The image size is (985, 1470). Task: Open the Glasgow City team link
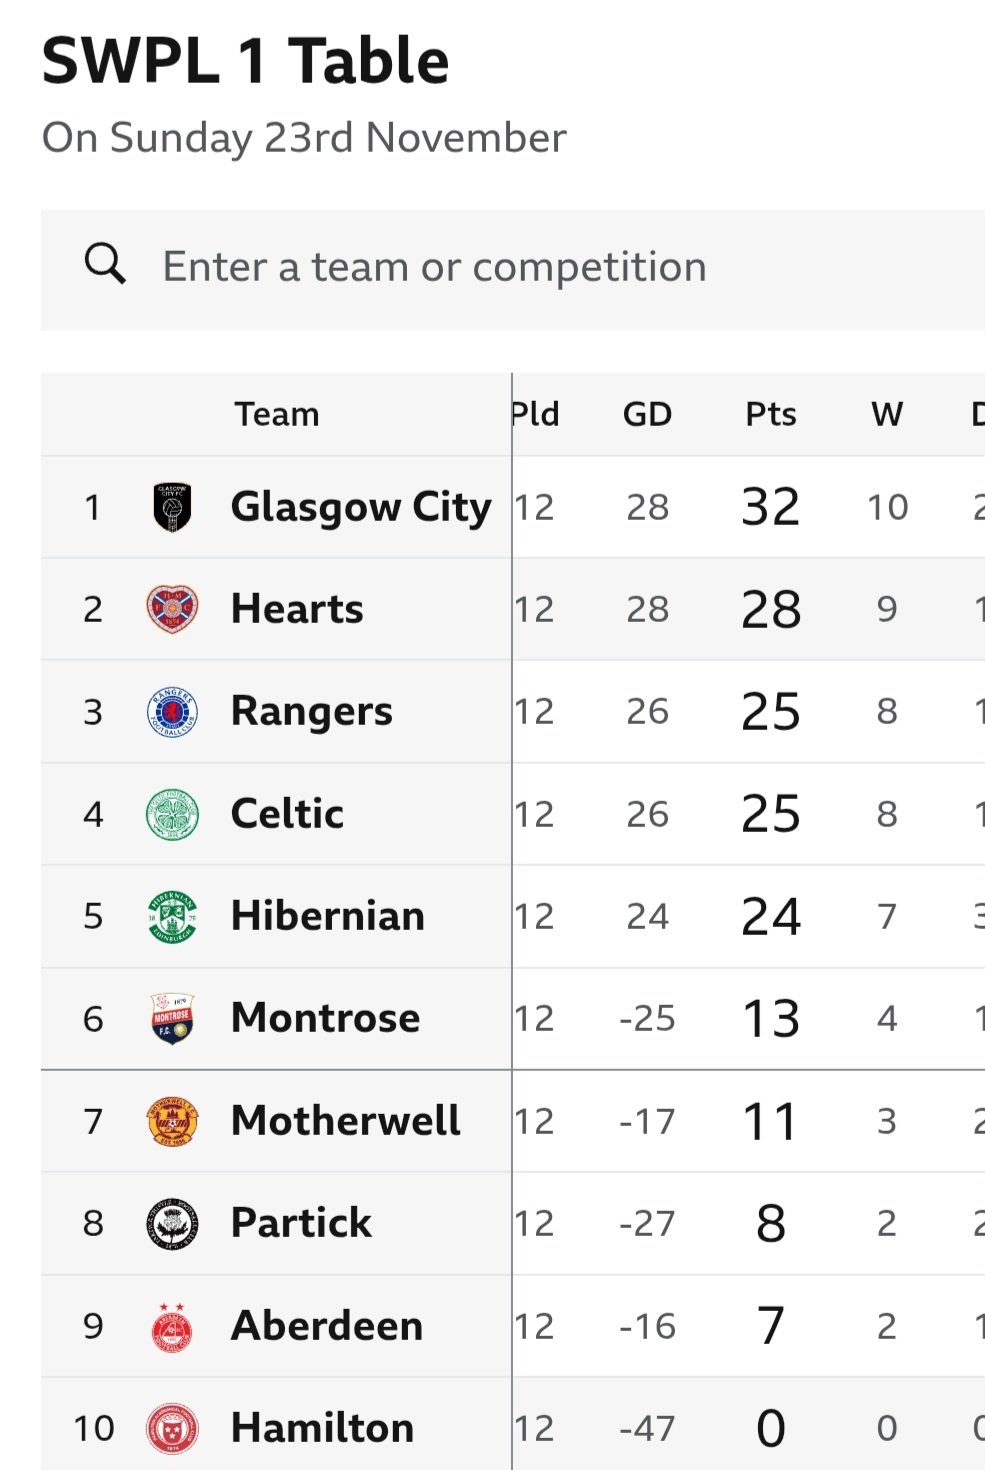360,507
